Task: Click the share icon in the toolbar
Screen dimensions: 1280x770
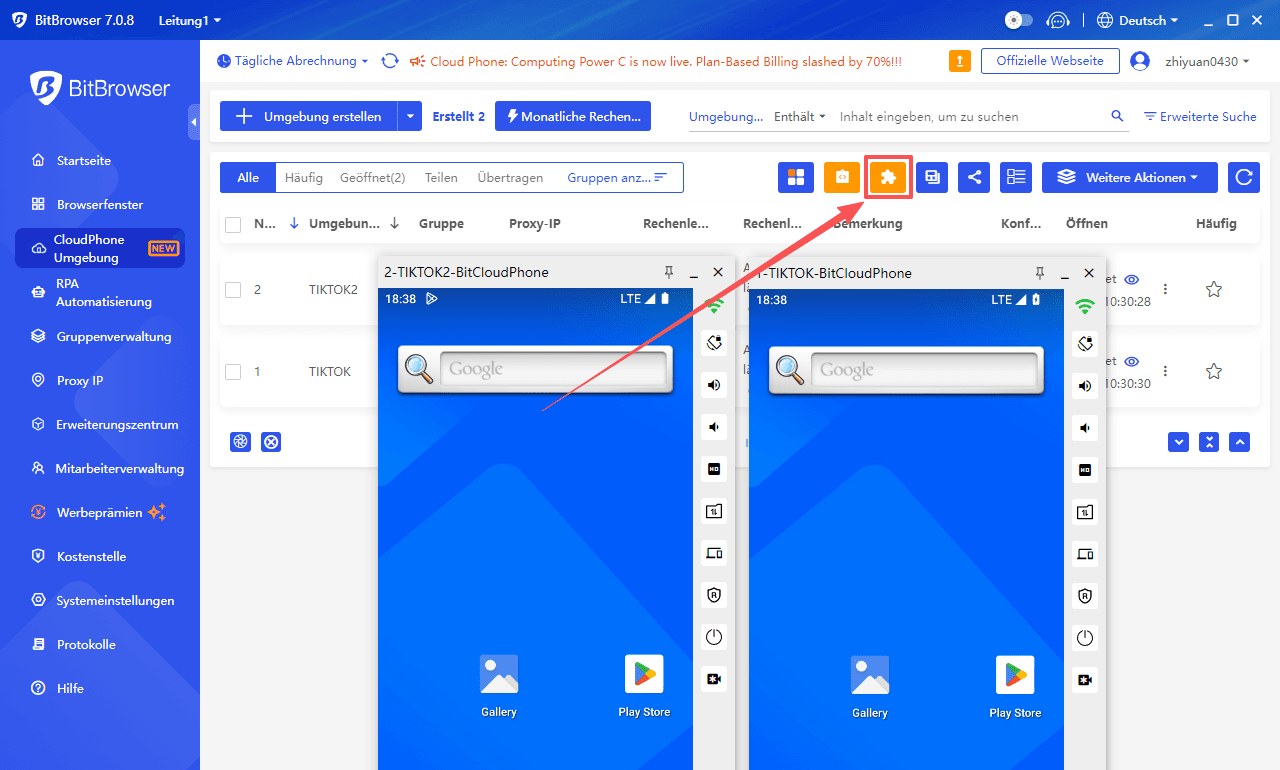Action: pyautogui.click(x=973, y=178)
